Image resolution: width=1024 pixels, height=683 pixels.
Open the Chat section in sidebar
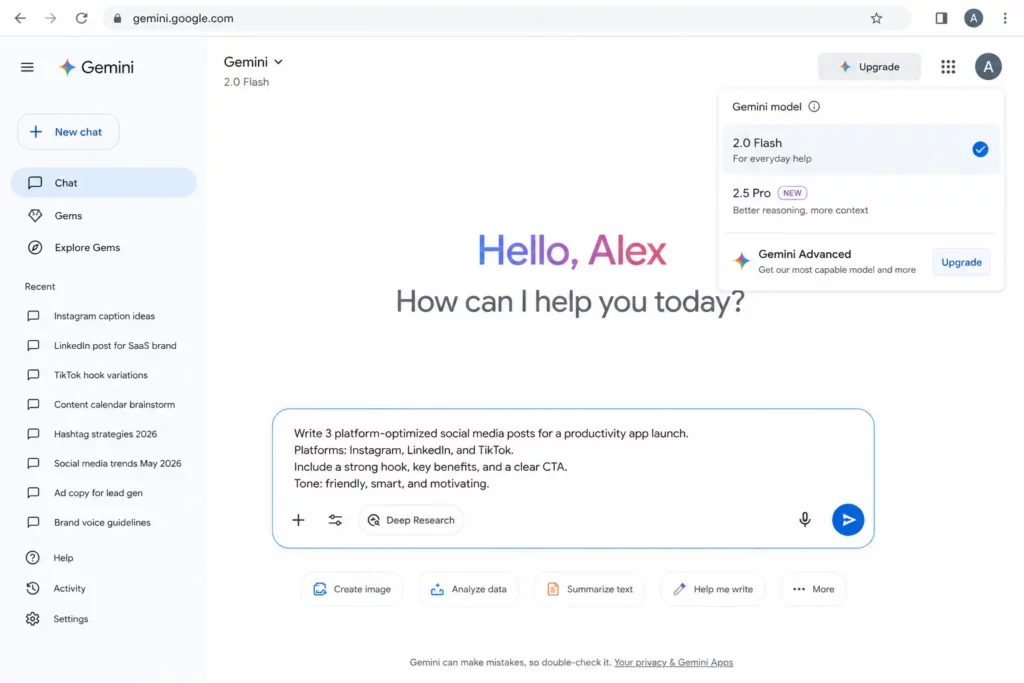(104, 183)
